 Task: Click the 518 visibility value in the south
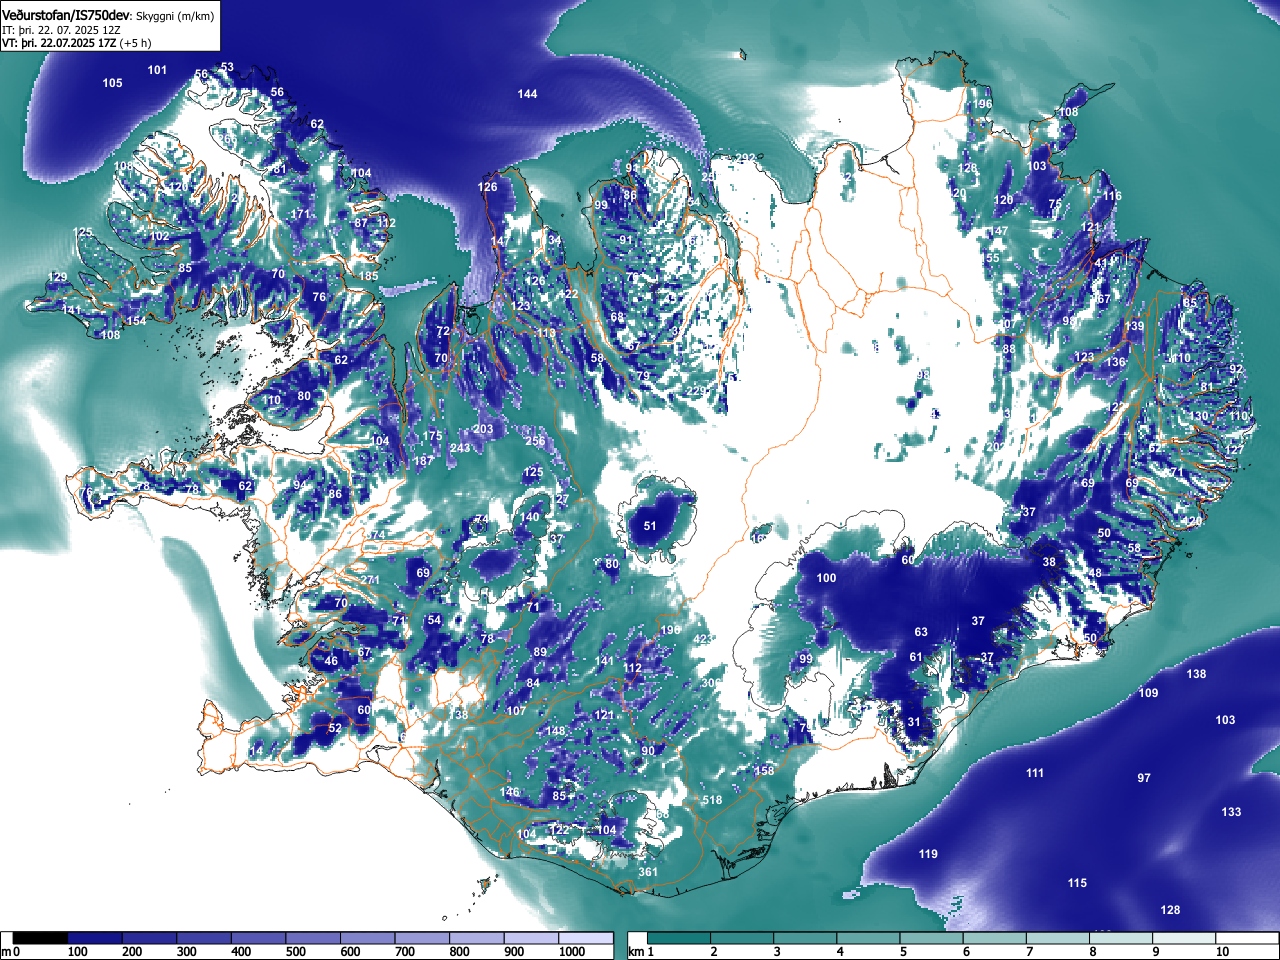point(712,800)
